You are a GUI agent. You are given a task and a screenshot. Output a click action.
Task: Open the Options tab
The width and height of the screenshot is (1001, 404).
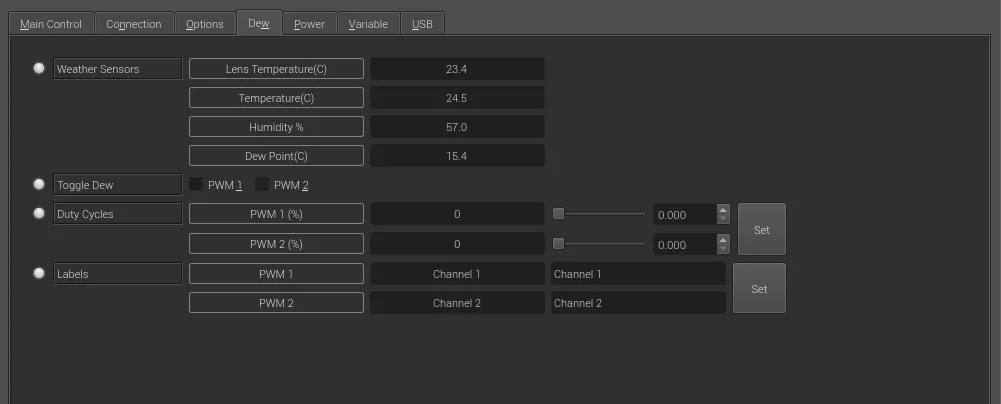coord(204,24)
